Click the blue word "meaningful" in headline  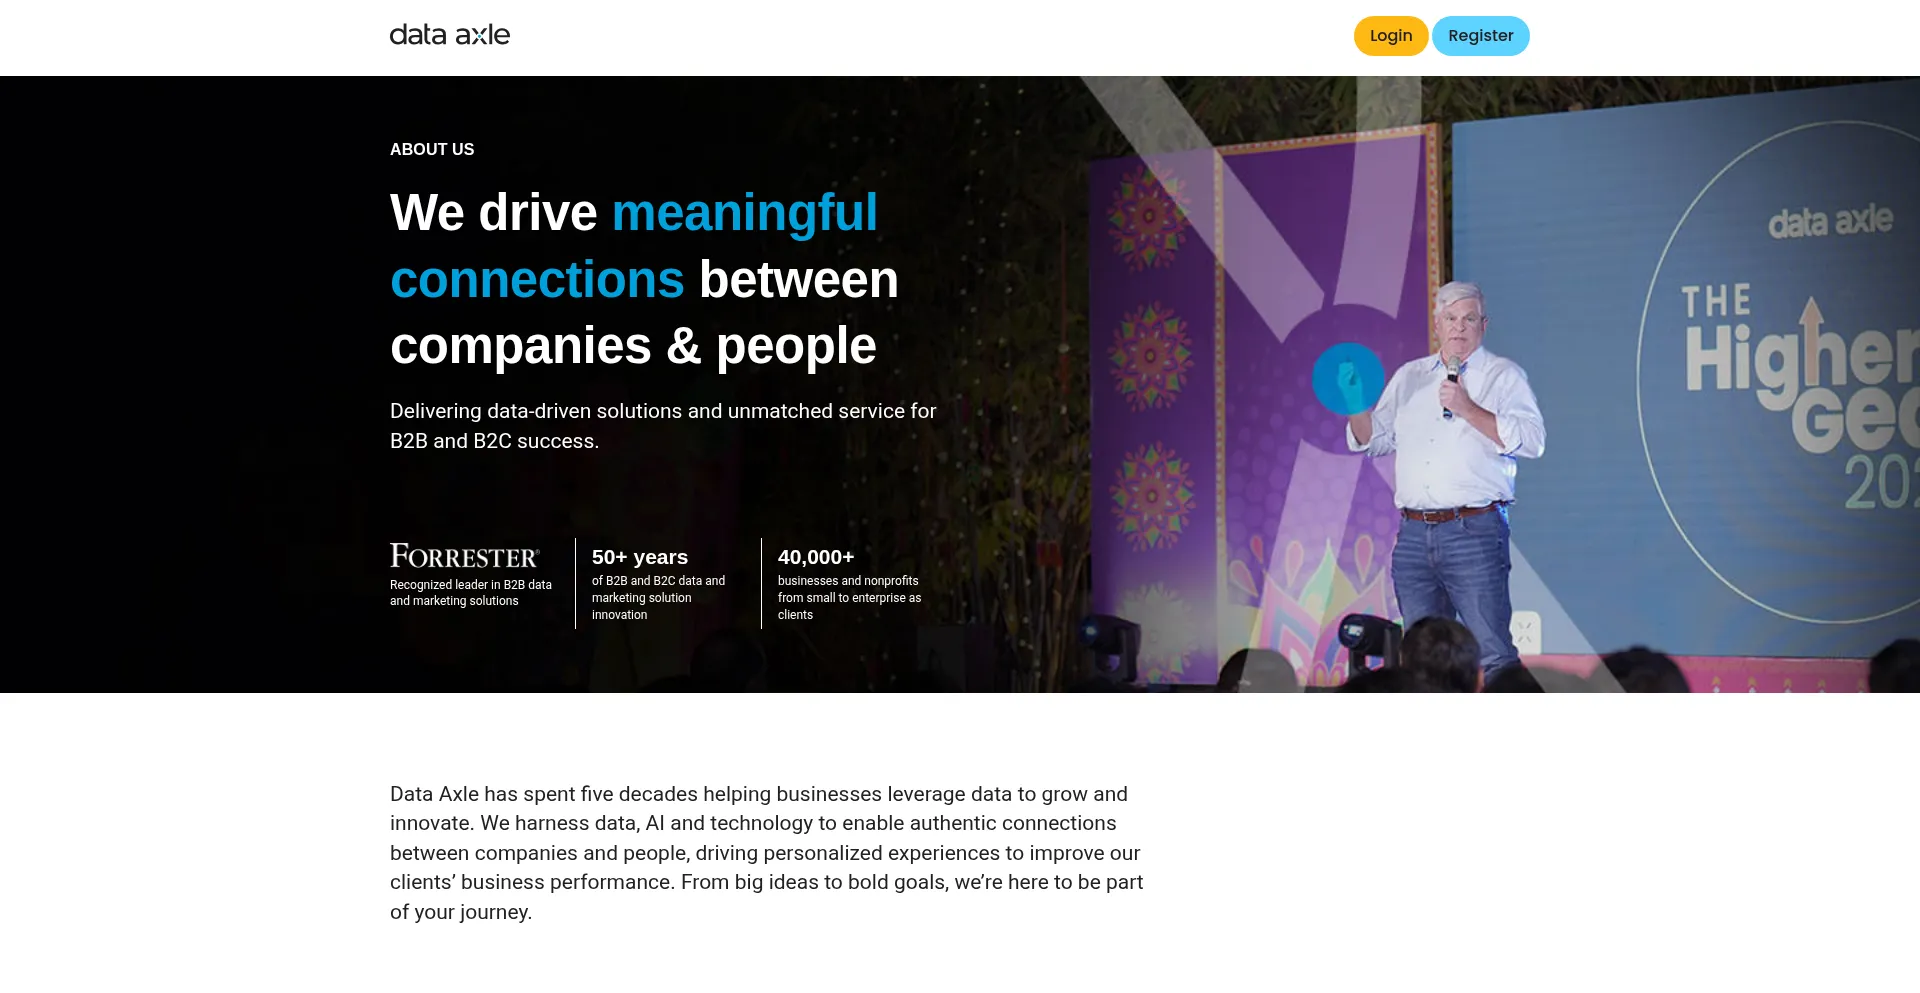[744, 213]
